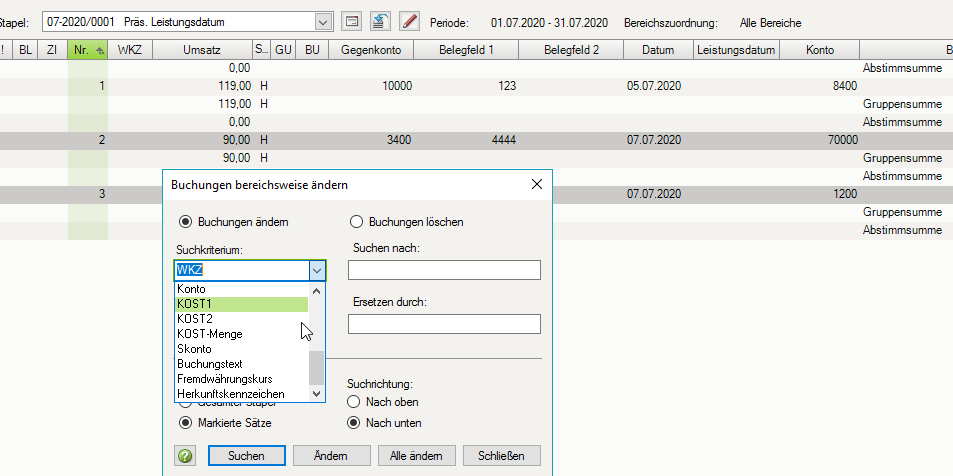953x476 pixels.
Task: Choose the Nach oben search direction
Action: point(356,402)
